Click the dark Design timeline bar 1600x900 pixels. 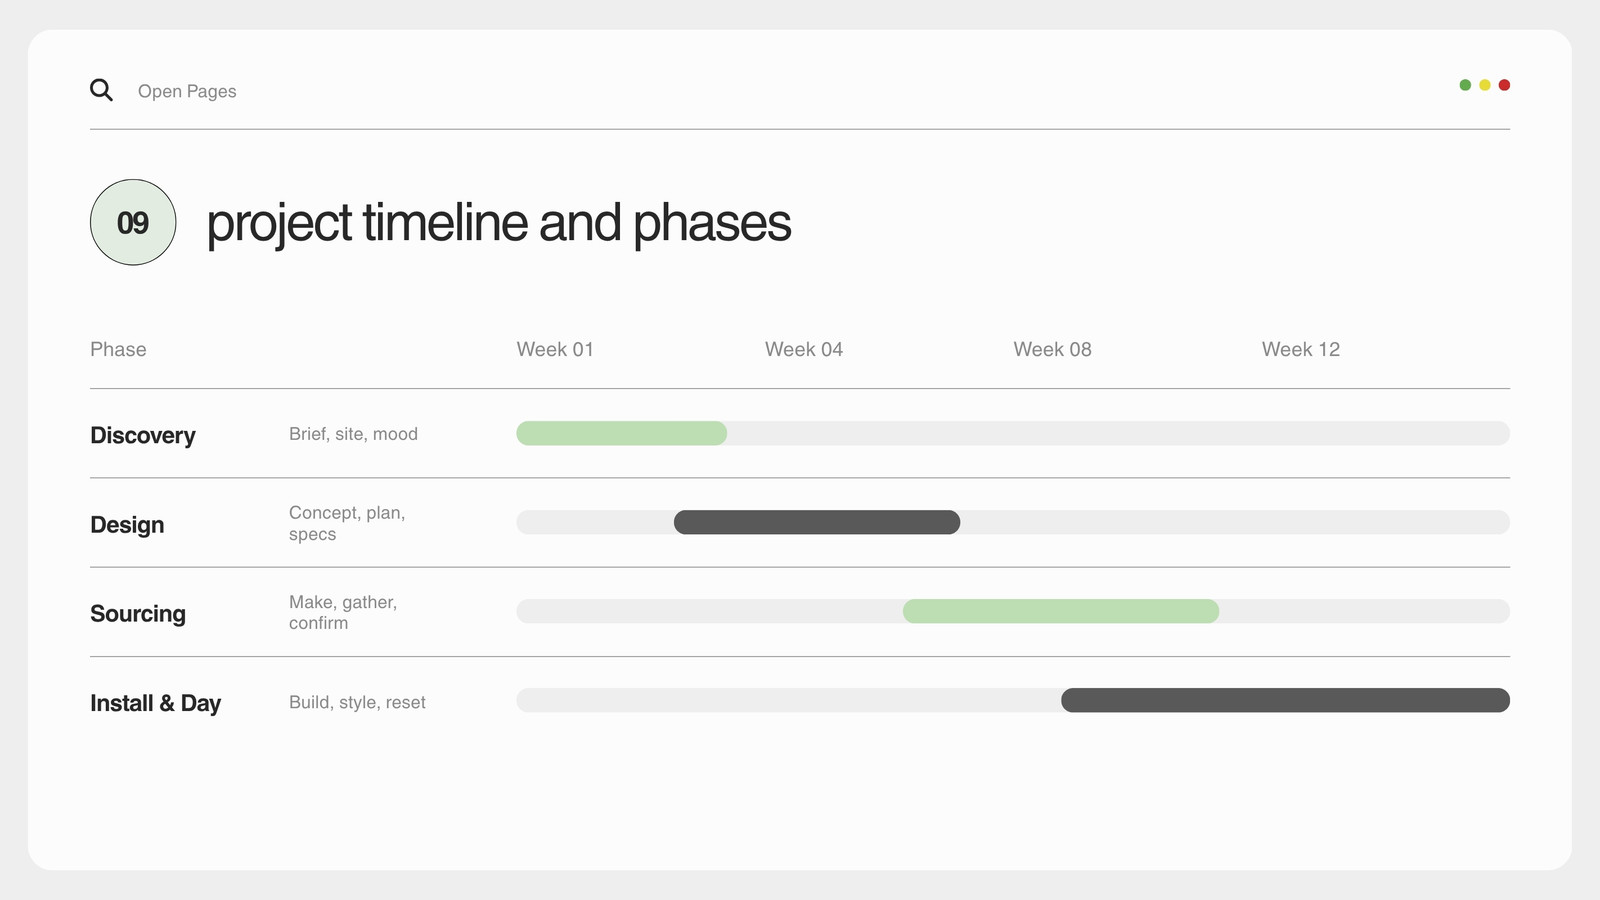(x=817, y=522)
